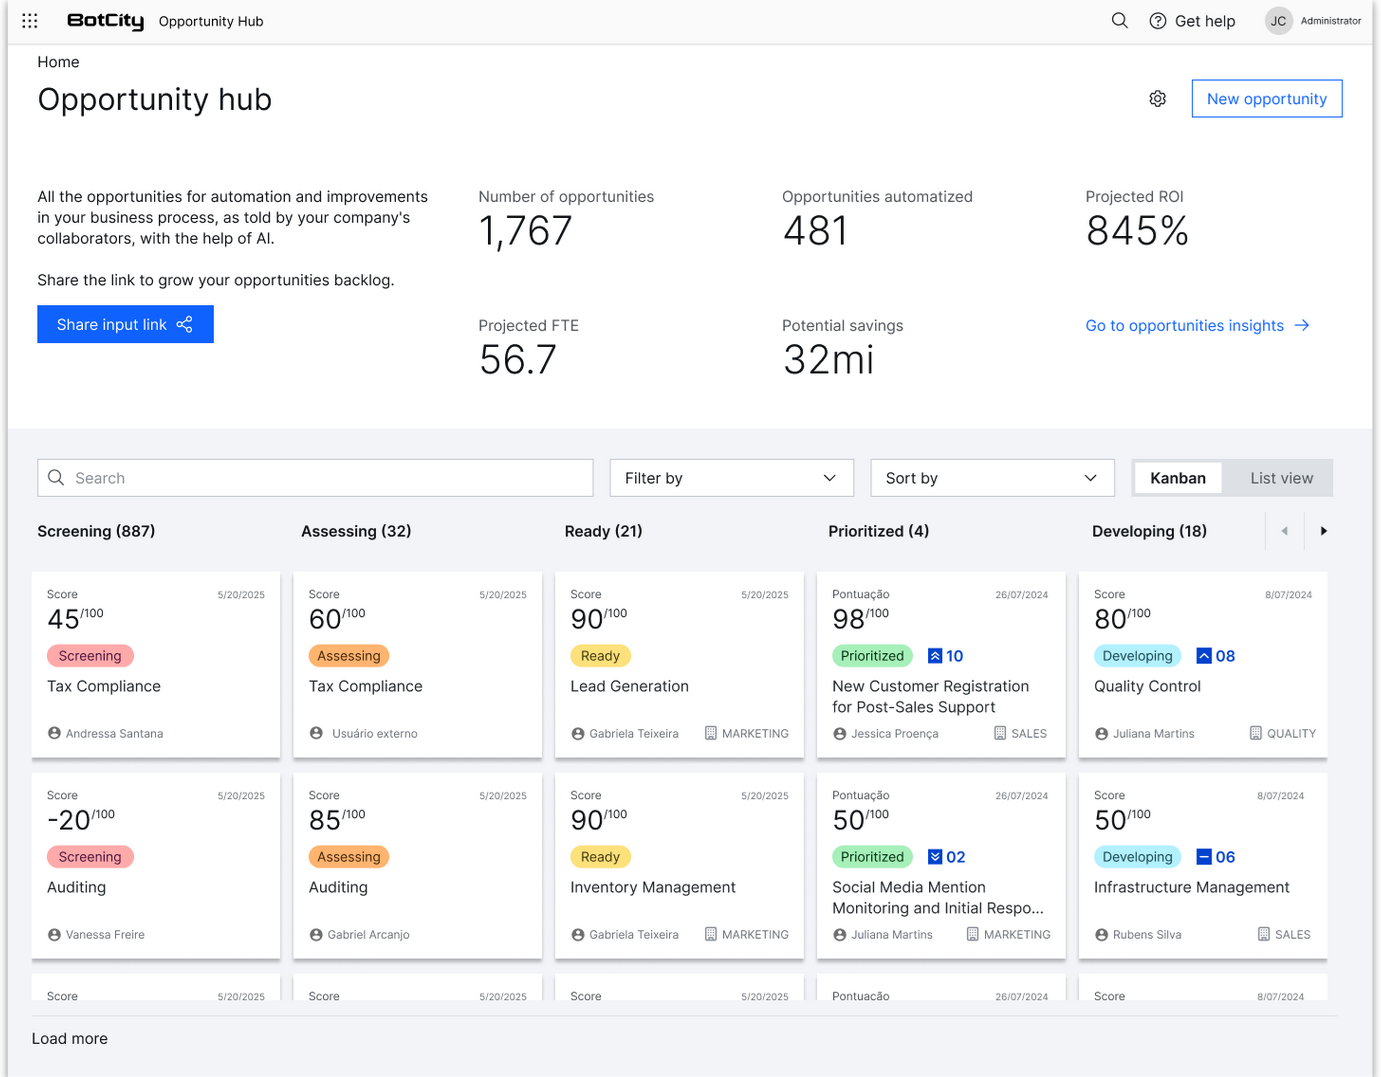Click priority icon 08 on Quality Control card
Viewport: 1381px width, 1077px height.
click(x=1204, y=656)
